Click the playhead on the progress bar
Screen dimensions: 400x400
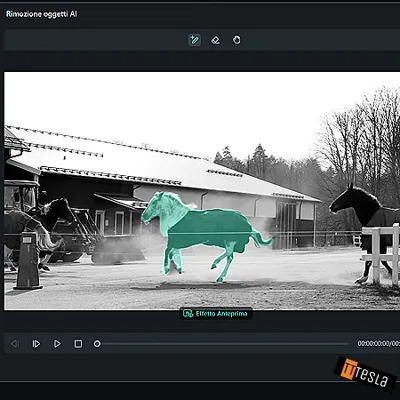tap(97, 344)
